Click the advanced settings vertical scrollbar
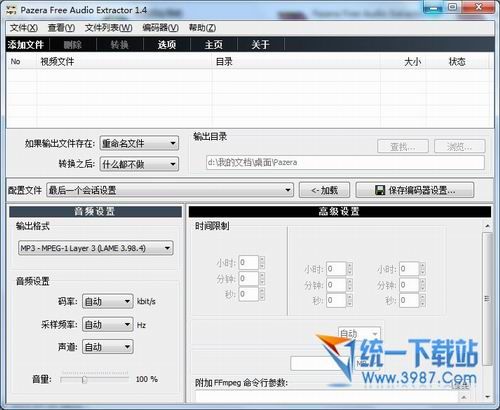This screenshot has height=410, width=500. [487, 299]
